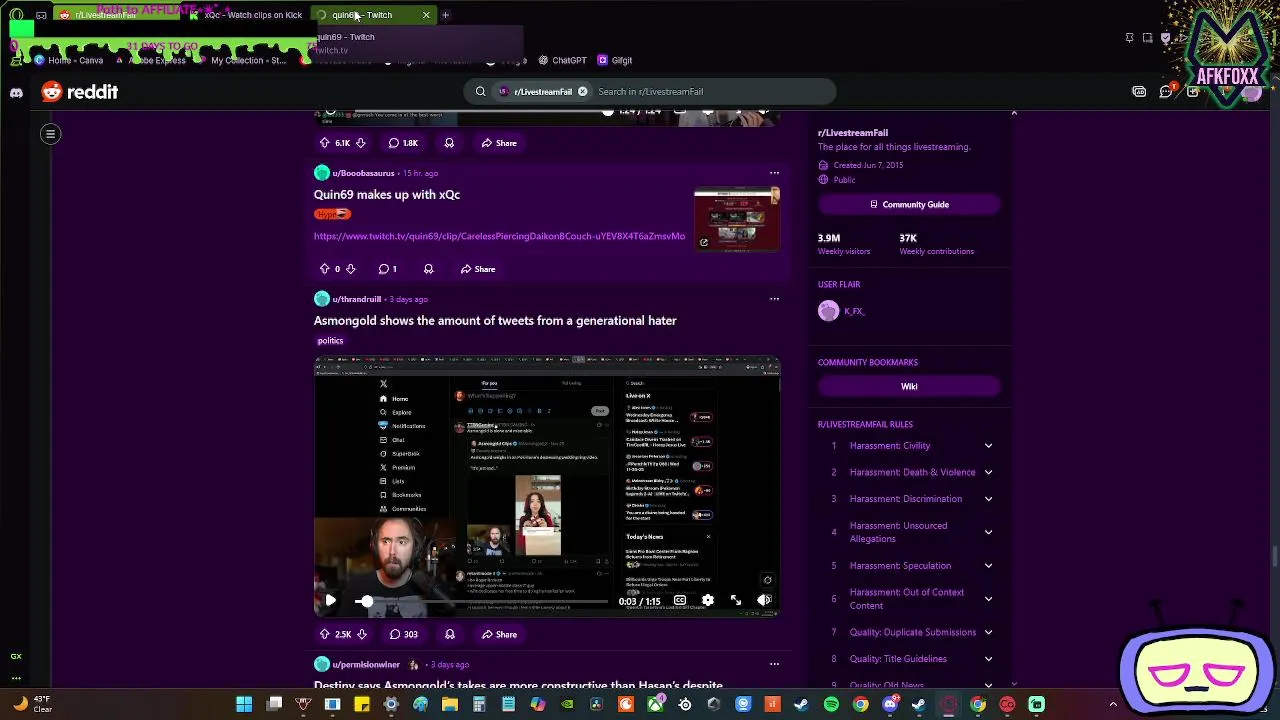The height and width of the screenshot is (720, 1280).
Task: Play the Asmongold video
Action: [x=330, y=601]
